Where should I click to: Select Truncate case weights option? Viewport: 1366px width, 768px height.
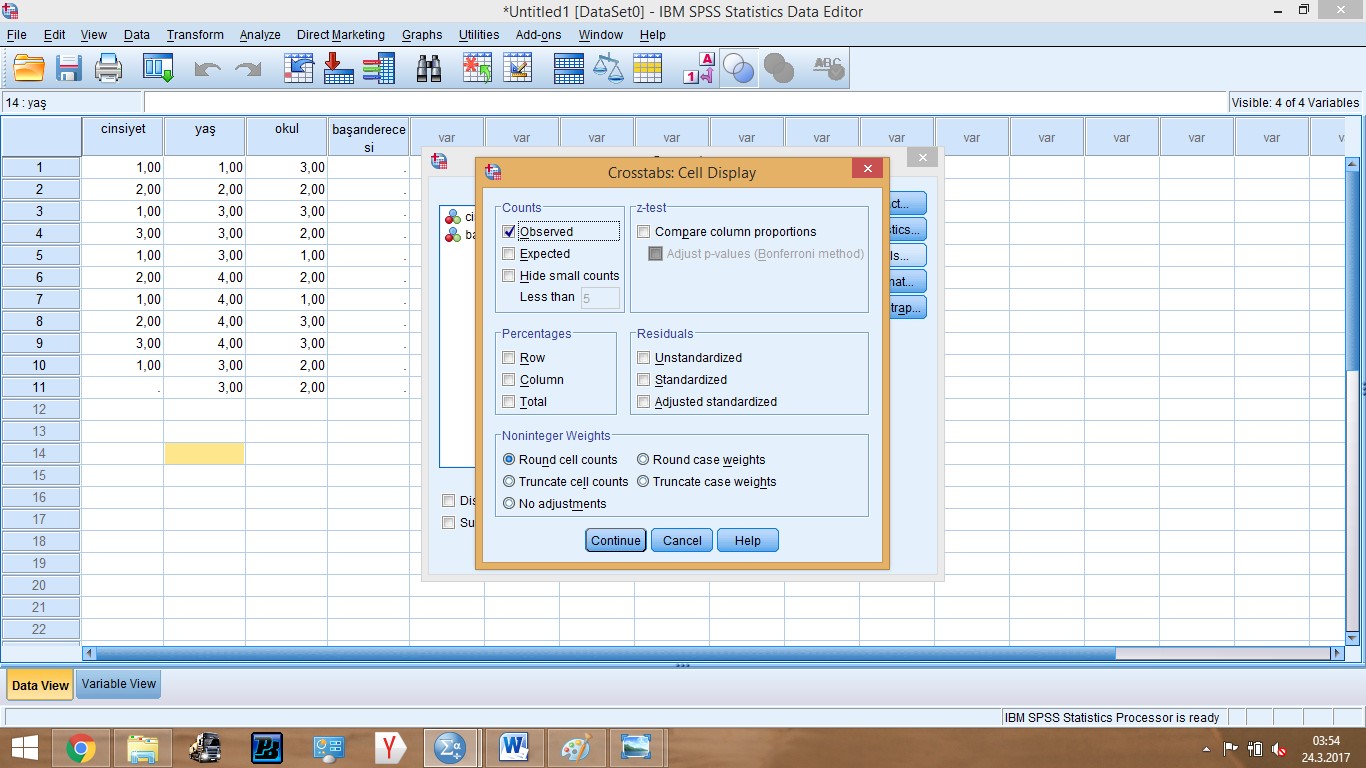point(643,481)
